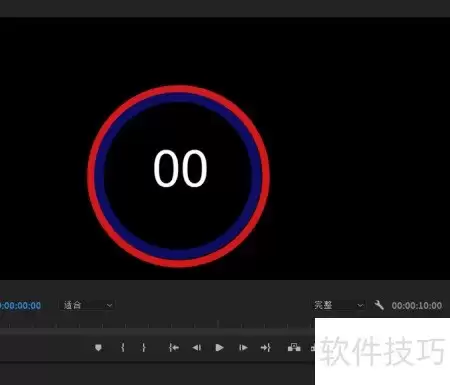Jump to the Out point
Image resolution: width=450 pixels, height=385 pixels.
click(266, 348)
